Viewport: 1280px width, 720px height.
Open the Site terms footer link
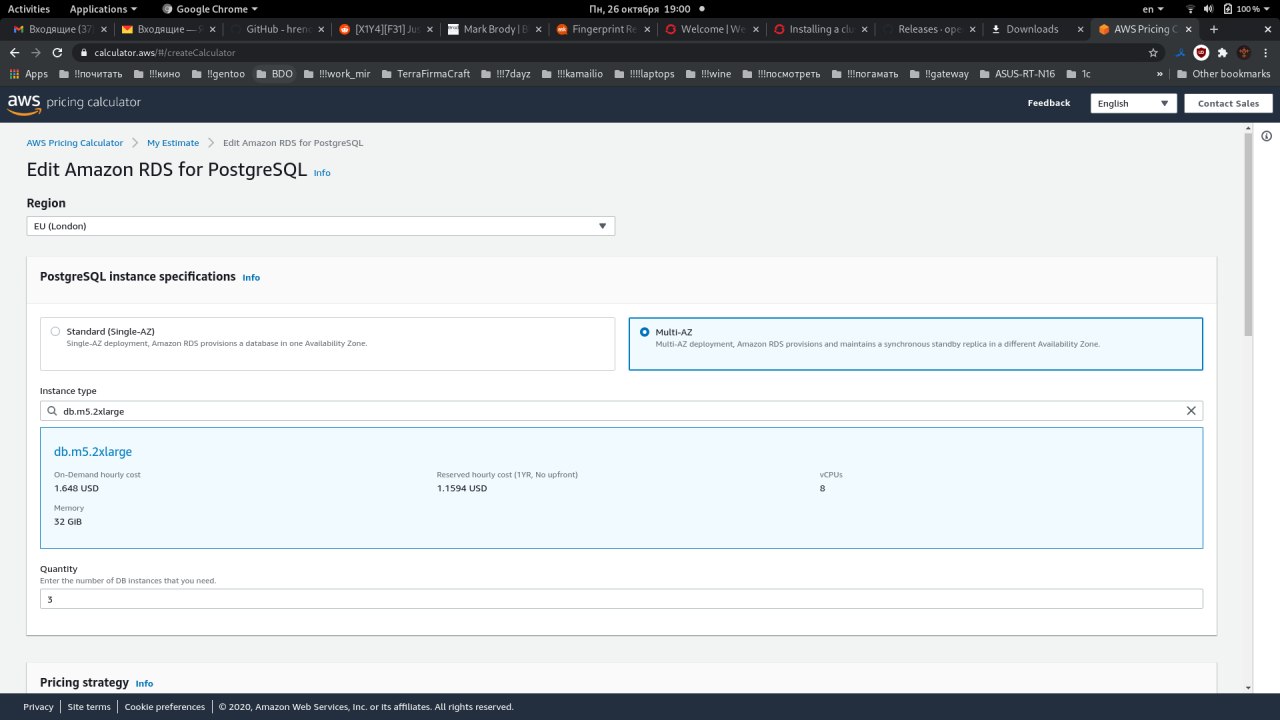point(89,707)
